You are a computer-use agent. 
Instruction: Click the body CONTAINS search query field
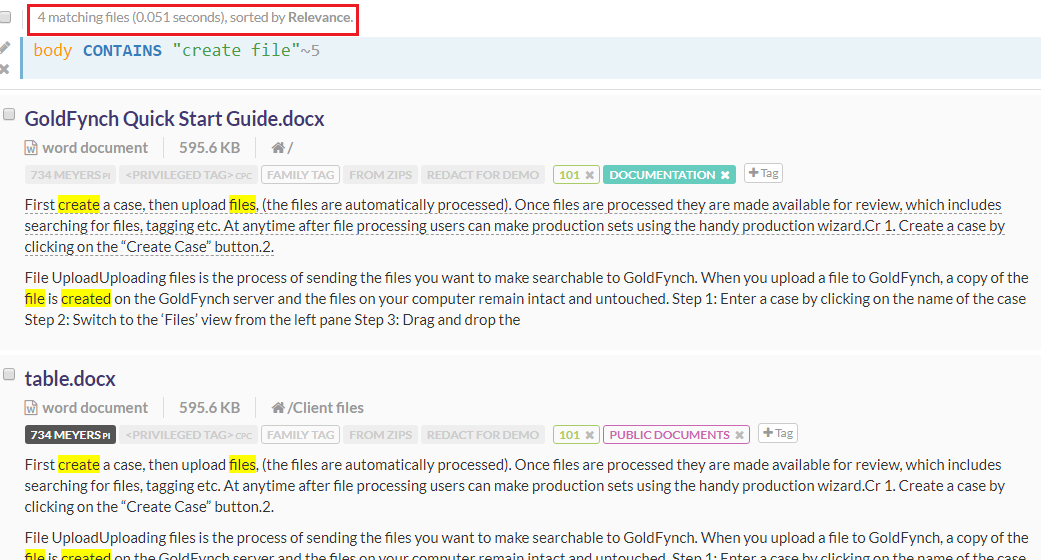(x=500, y=51)
